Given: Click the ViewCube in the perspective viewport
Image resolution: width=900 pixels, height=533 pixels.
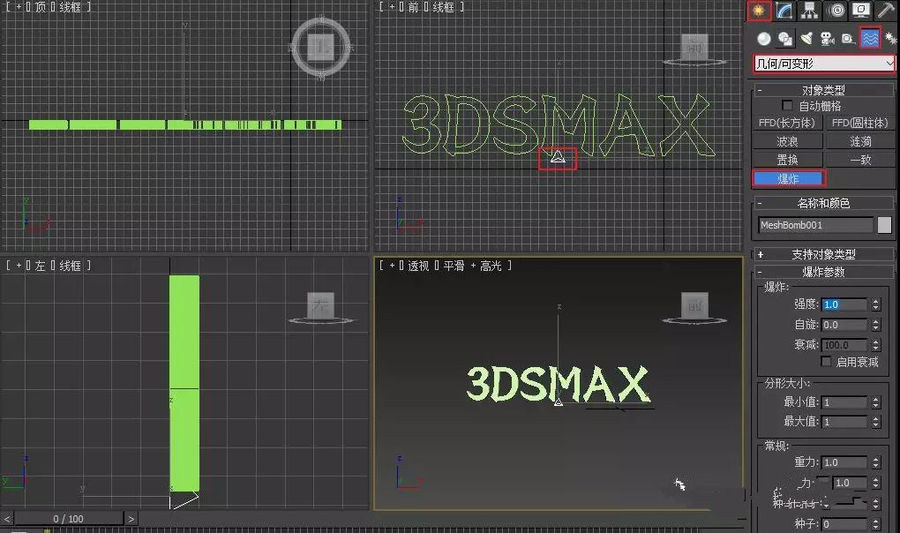Looking at the screenshot, I should pos(695,306).
